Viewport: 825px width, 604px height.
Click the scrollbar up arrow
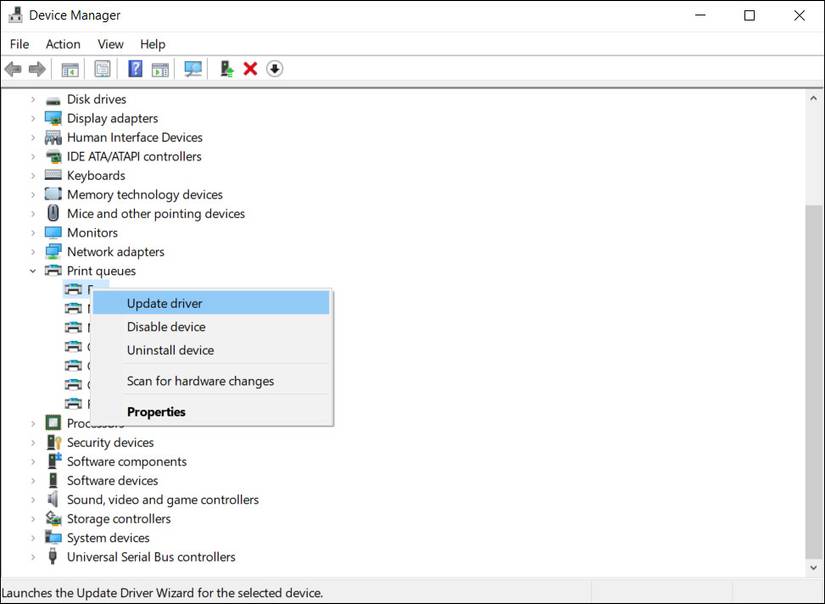coord(813,98)
